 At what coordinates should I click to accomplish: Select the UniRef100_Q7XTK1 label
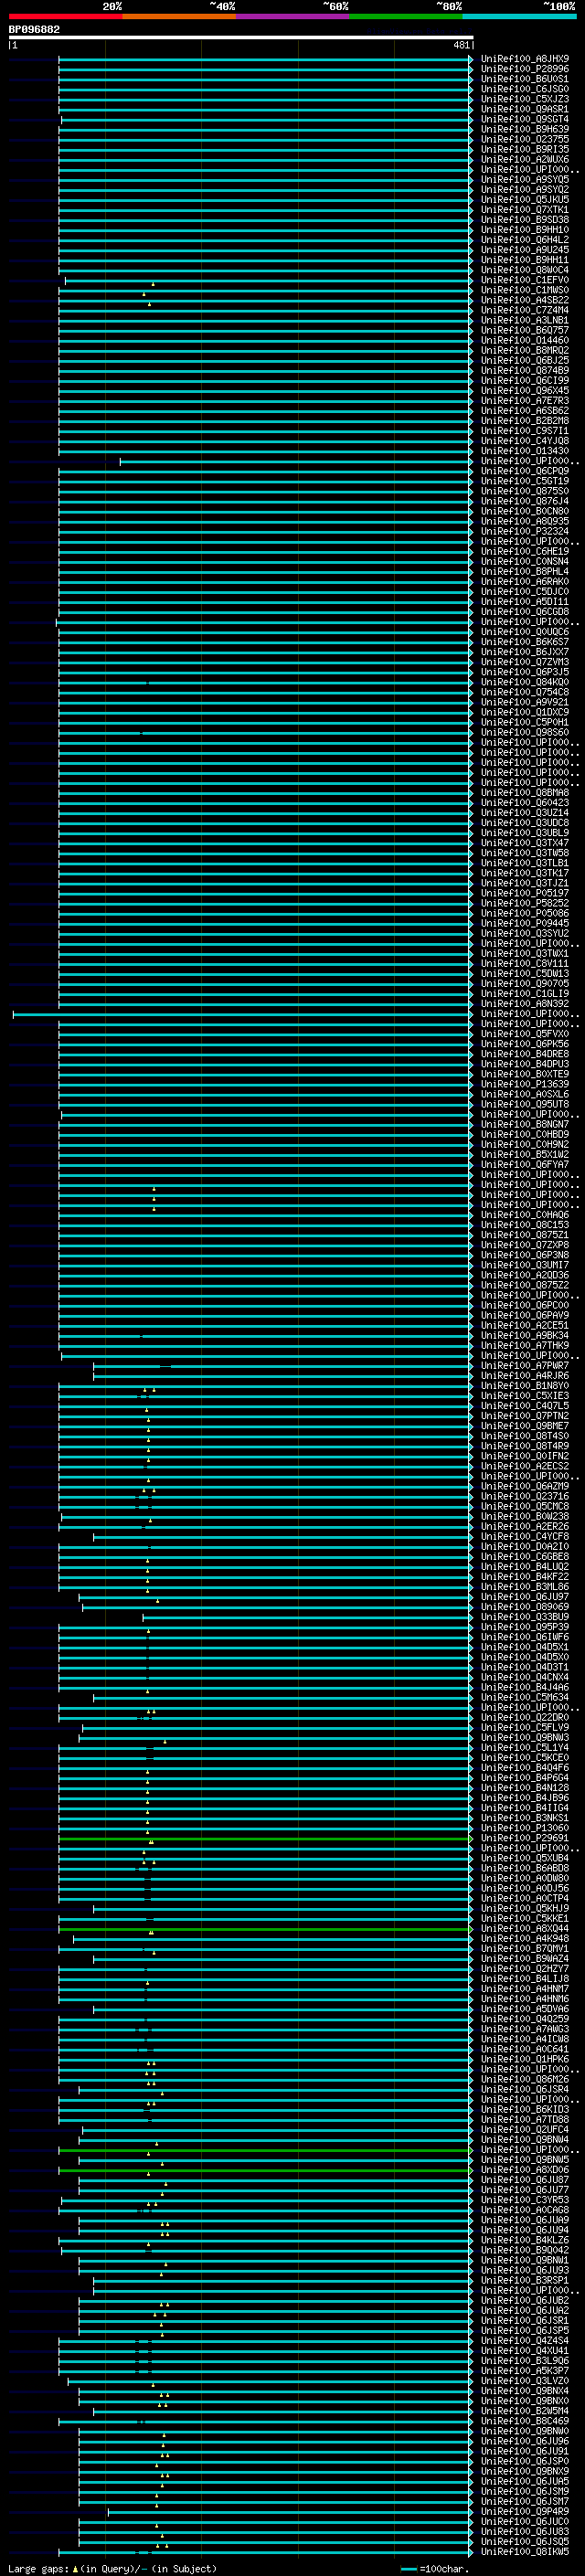[525, 209]
